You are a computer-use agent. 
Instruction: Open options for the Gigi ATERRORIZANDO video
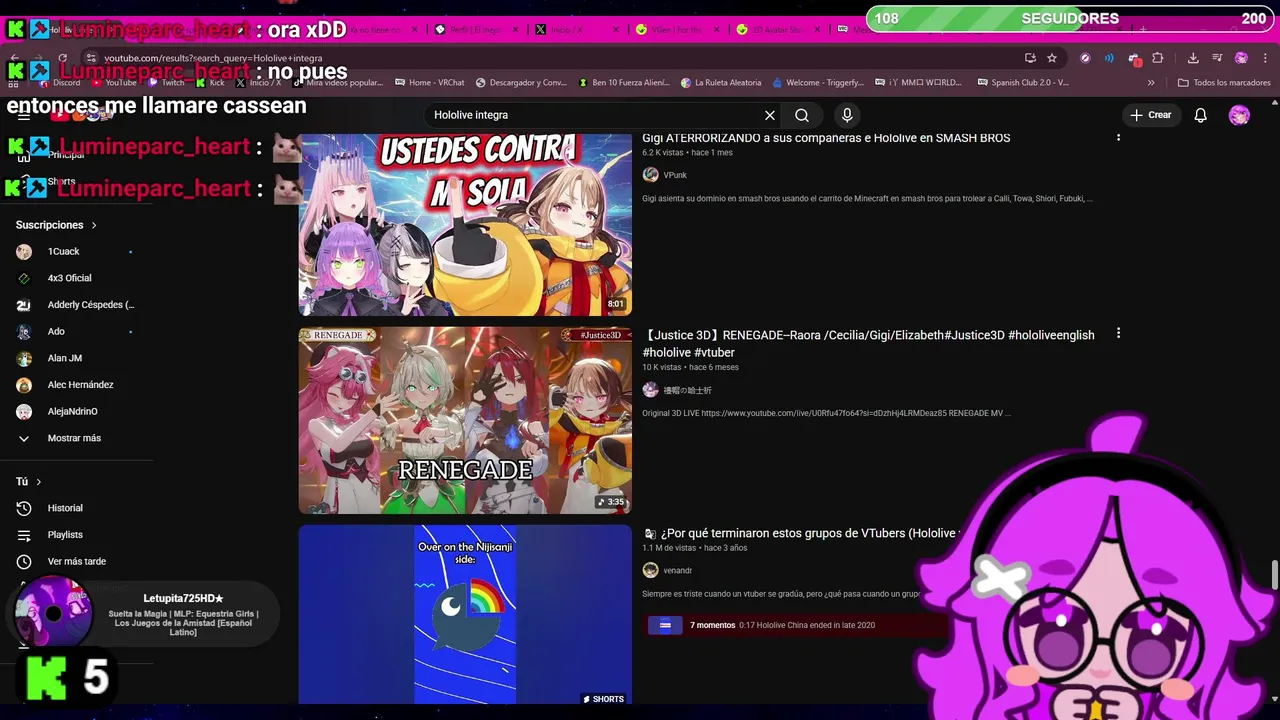(1118, 136)
